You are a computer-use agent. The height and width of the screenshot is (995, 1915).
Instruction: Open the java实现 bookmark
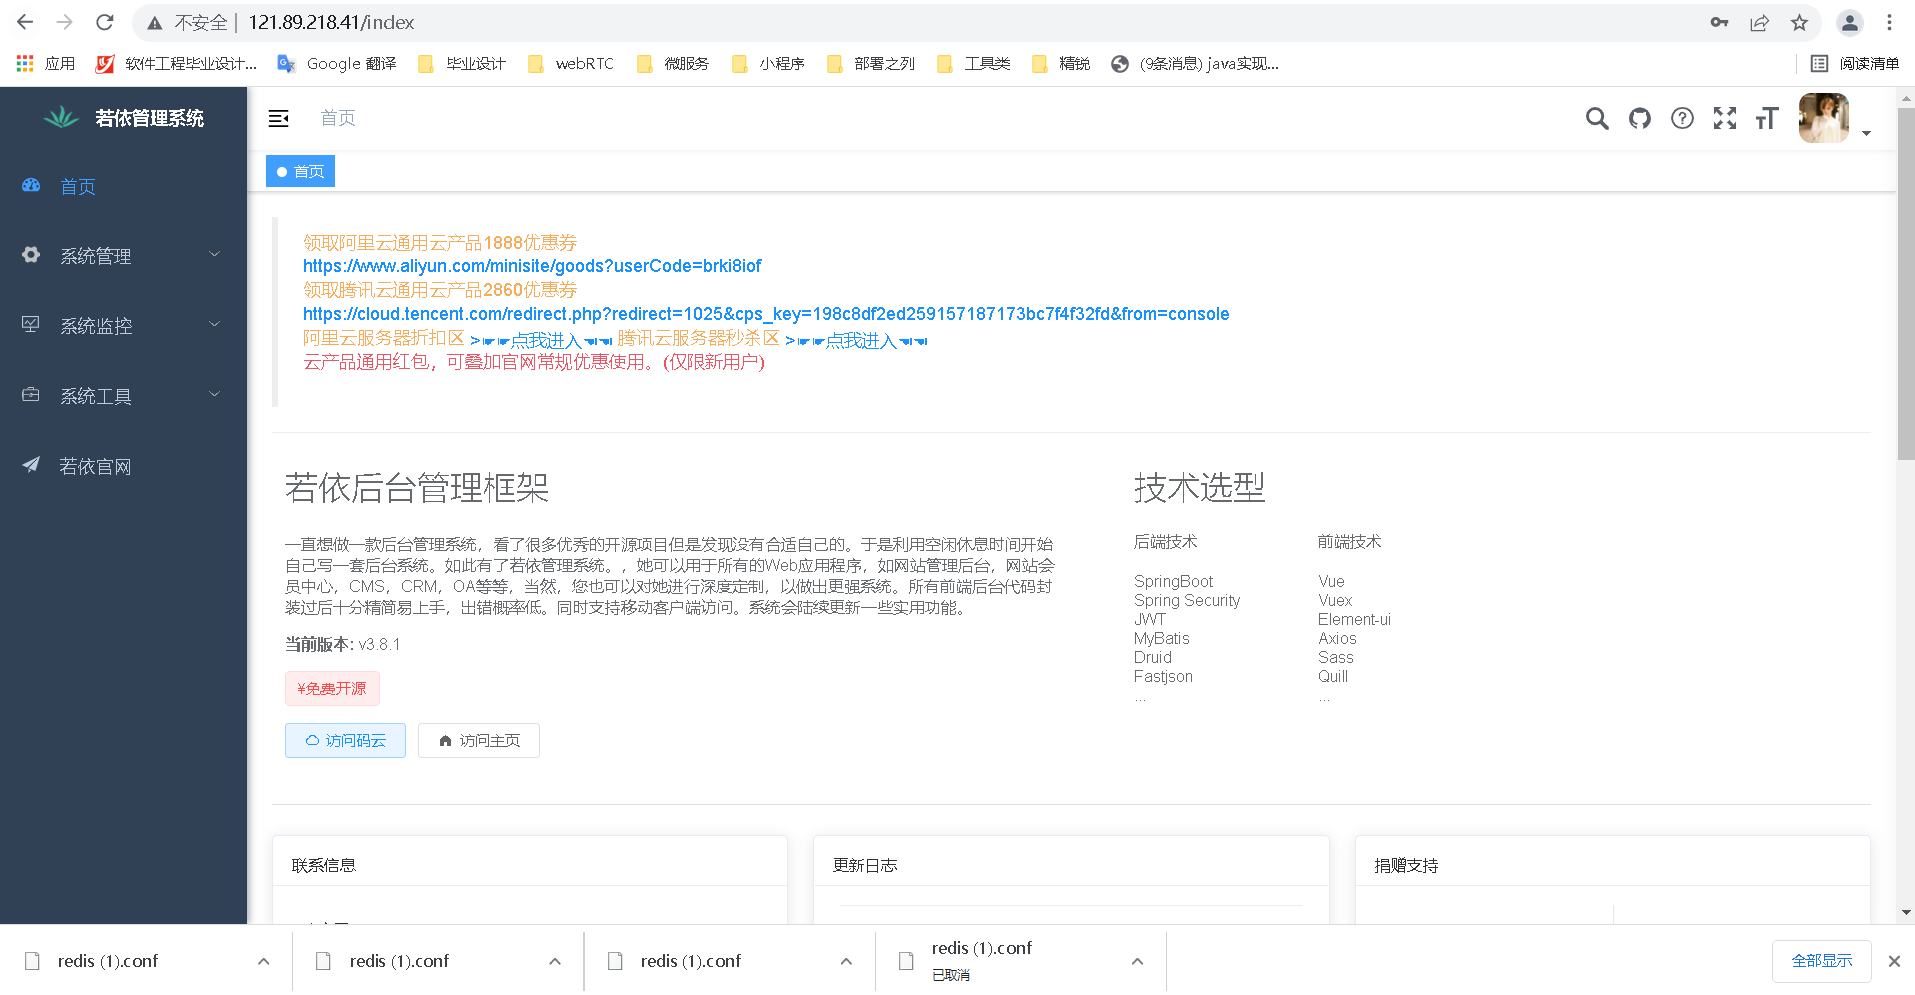point(1195,63)
